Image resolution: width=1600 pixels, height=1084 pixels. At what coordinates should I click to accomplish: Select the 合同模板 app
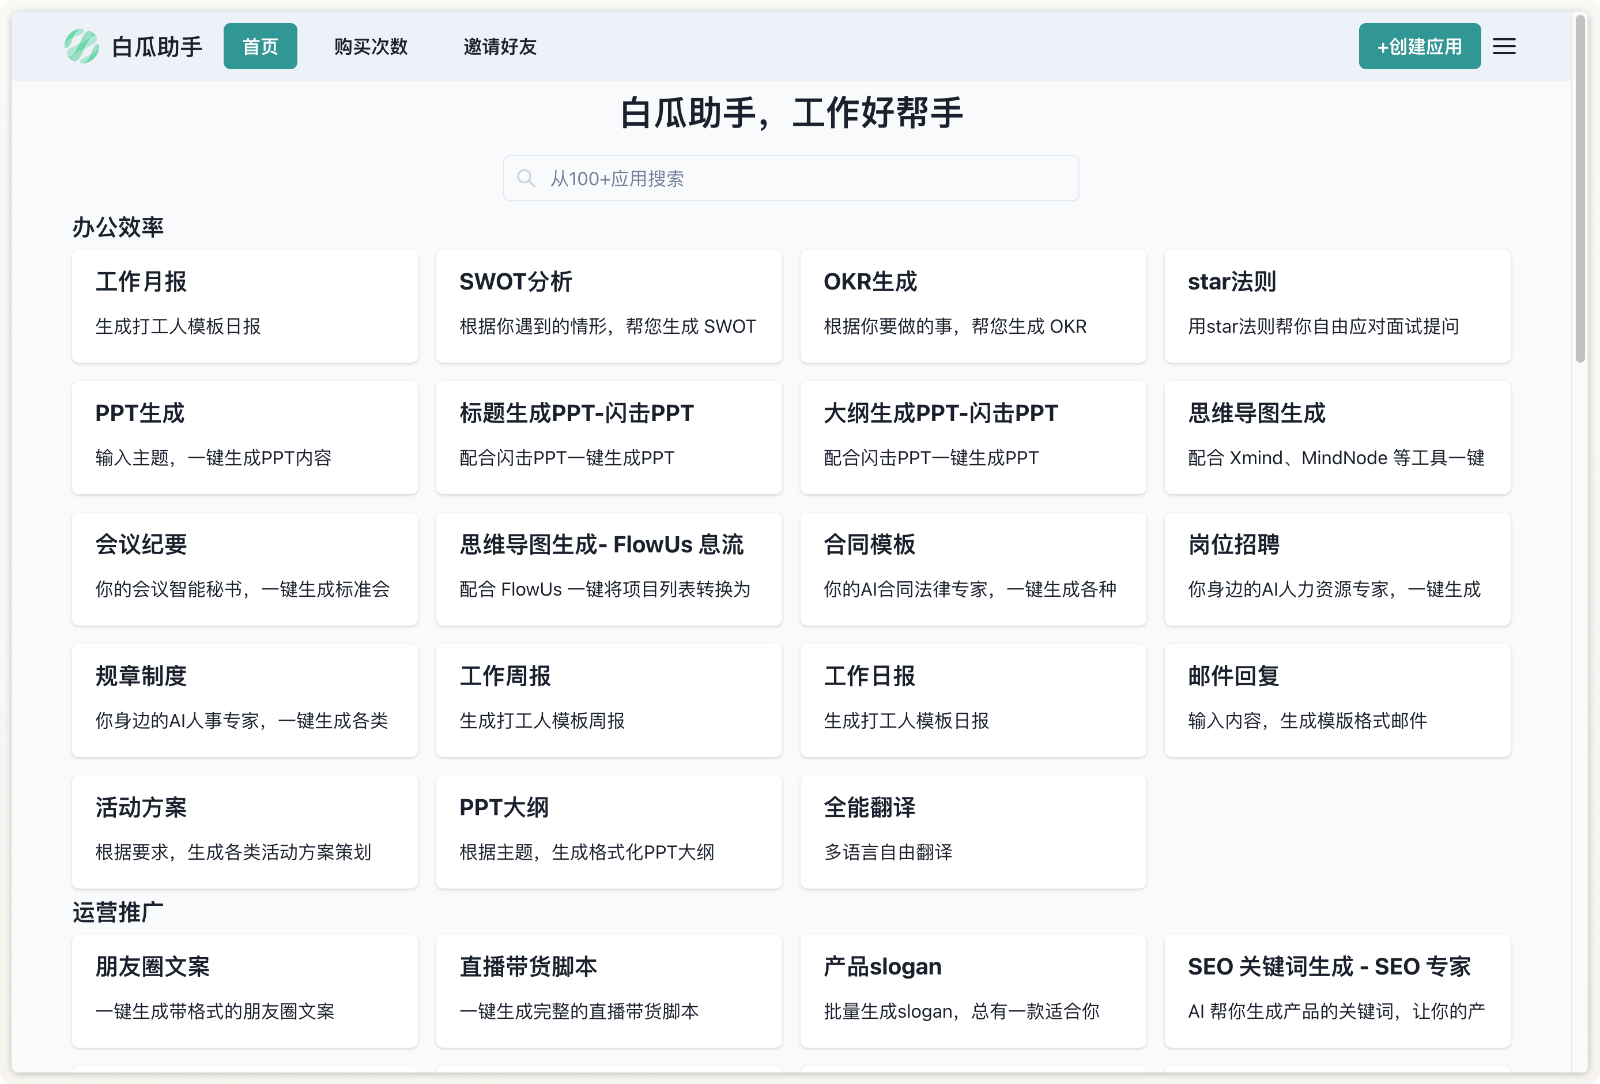point(972,569)
